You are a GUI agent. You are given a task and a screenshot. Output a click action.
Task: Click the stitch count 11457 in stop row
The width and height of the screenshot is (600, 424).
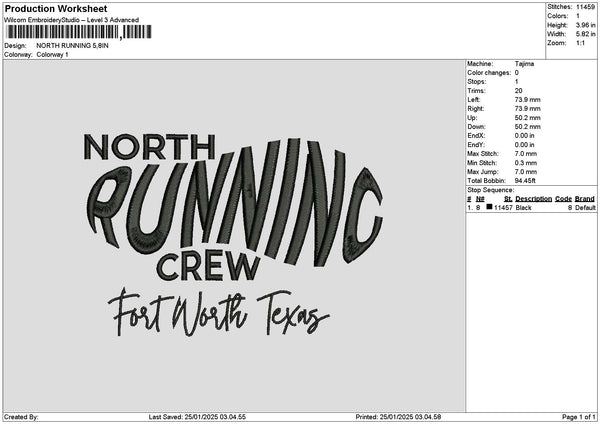point(503,208)
